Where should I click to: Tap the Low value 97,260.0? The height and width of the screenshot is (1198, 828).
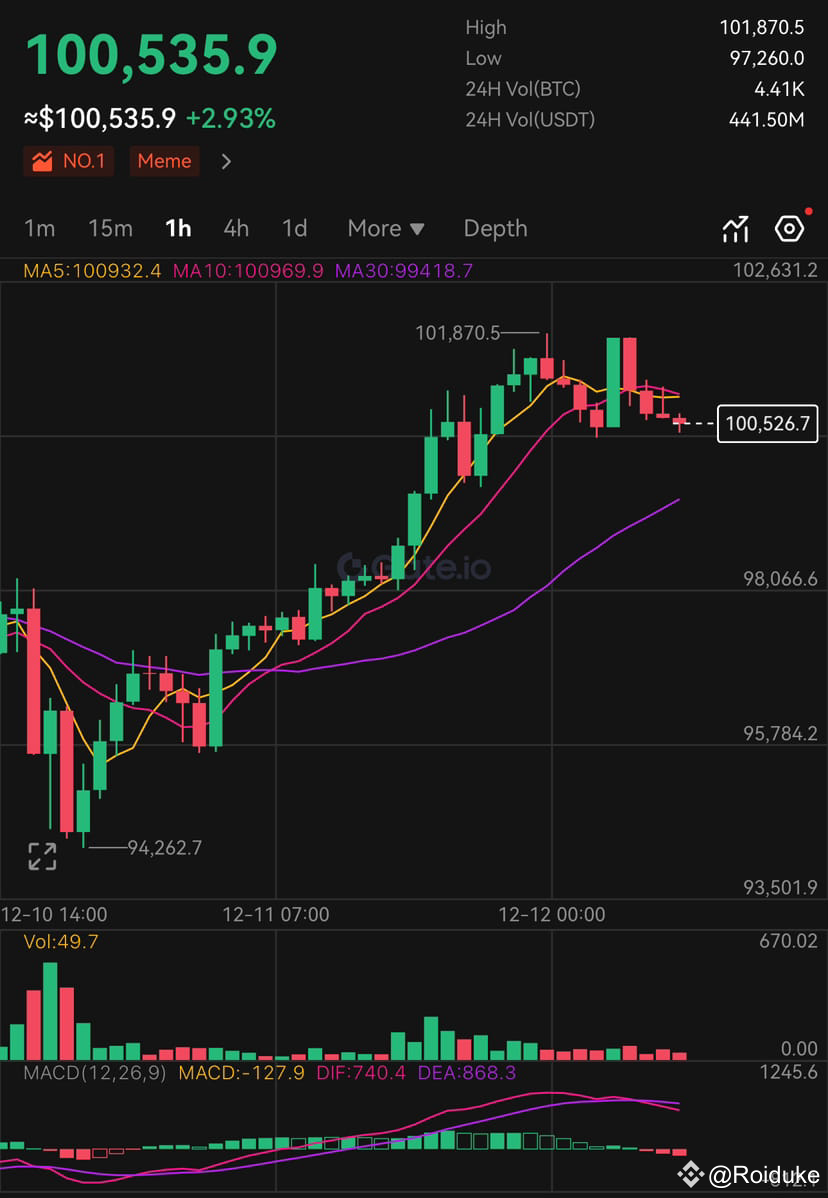[766, 58]
